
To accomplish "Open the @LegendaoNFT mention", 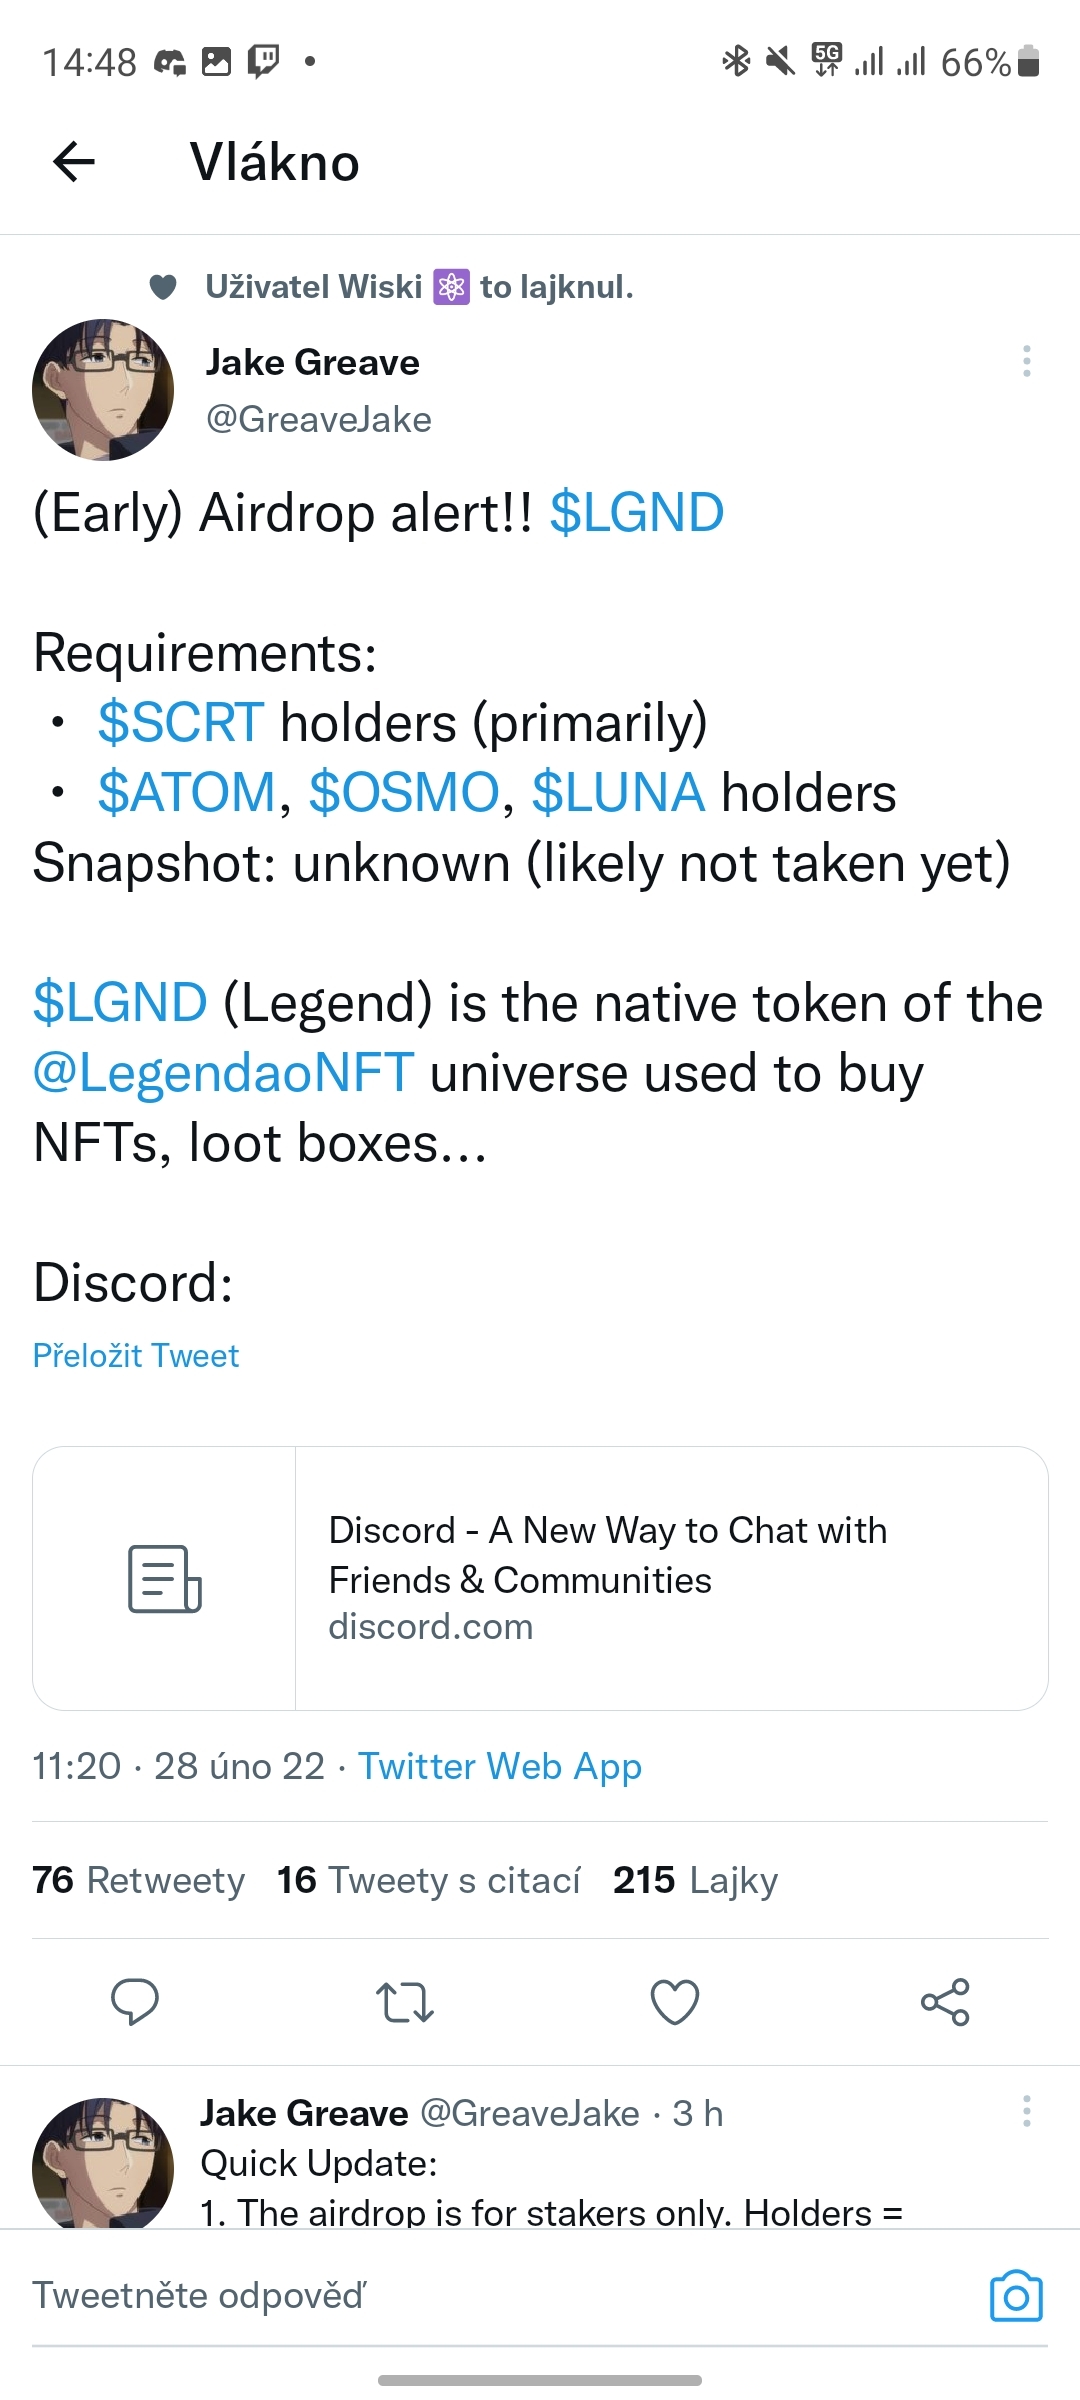I will pos(223,1072).
